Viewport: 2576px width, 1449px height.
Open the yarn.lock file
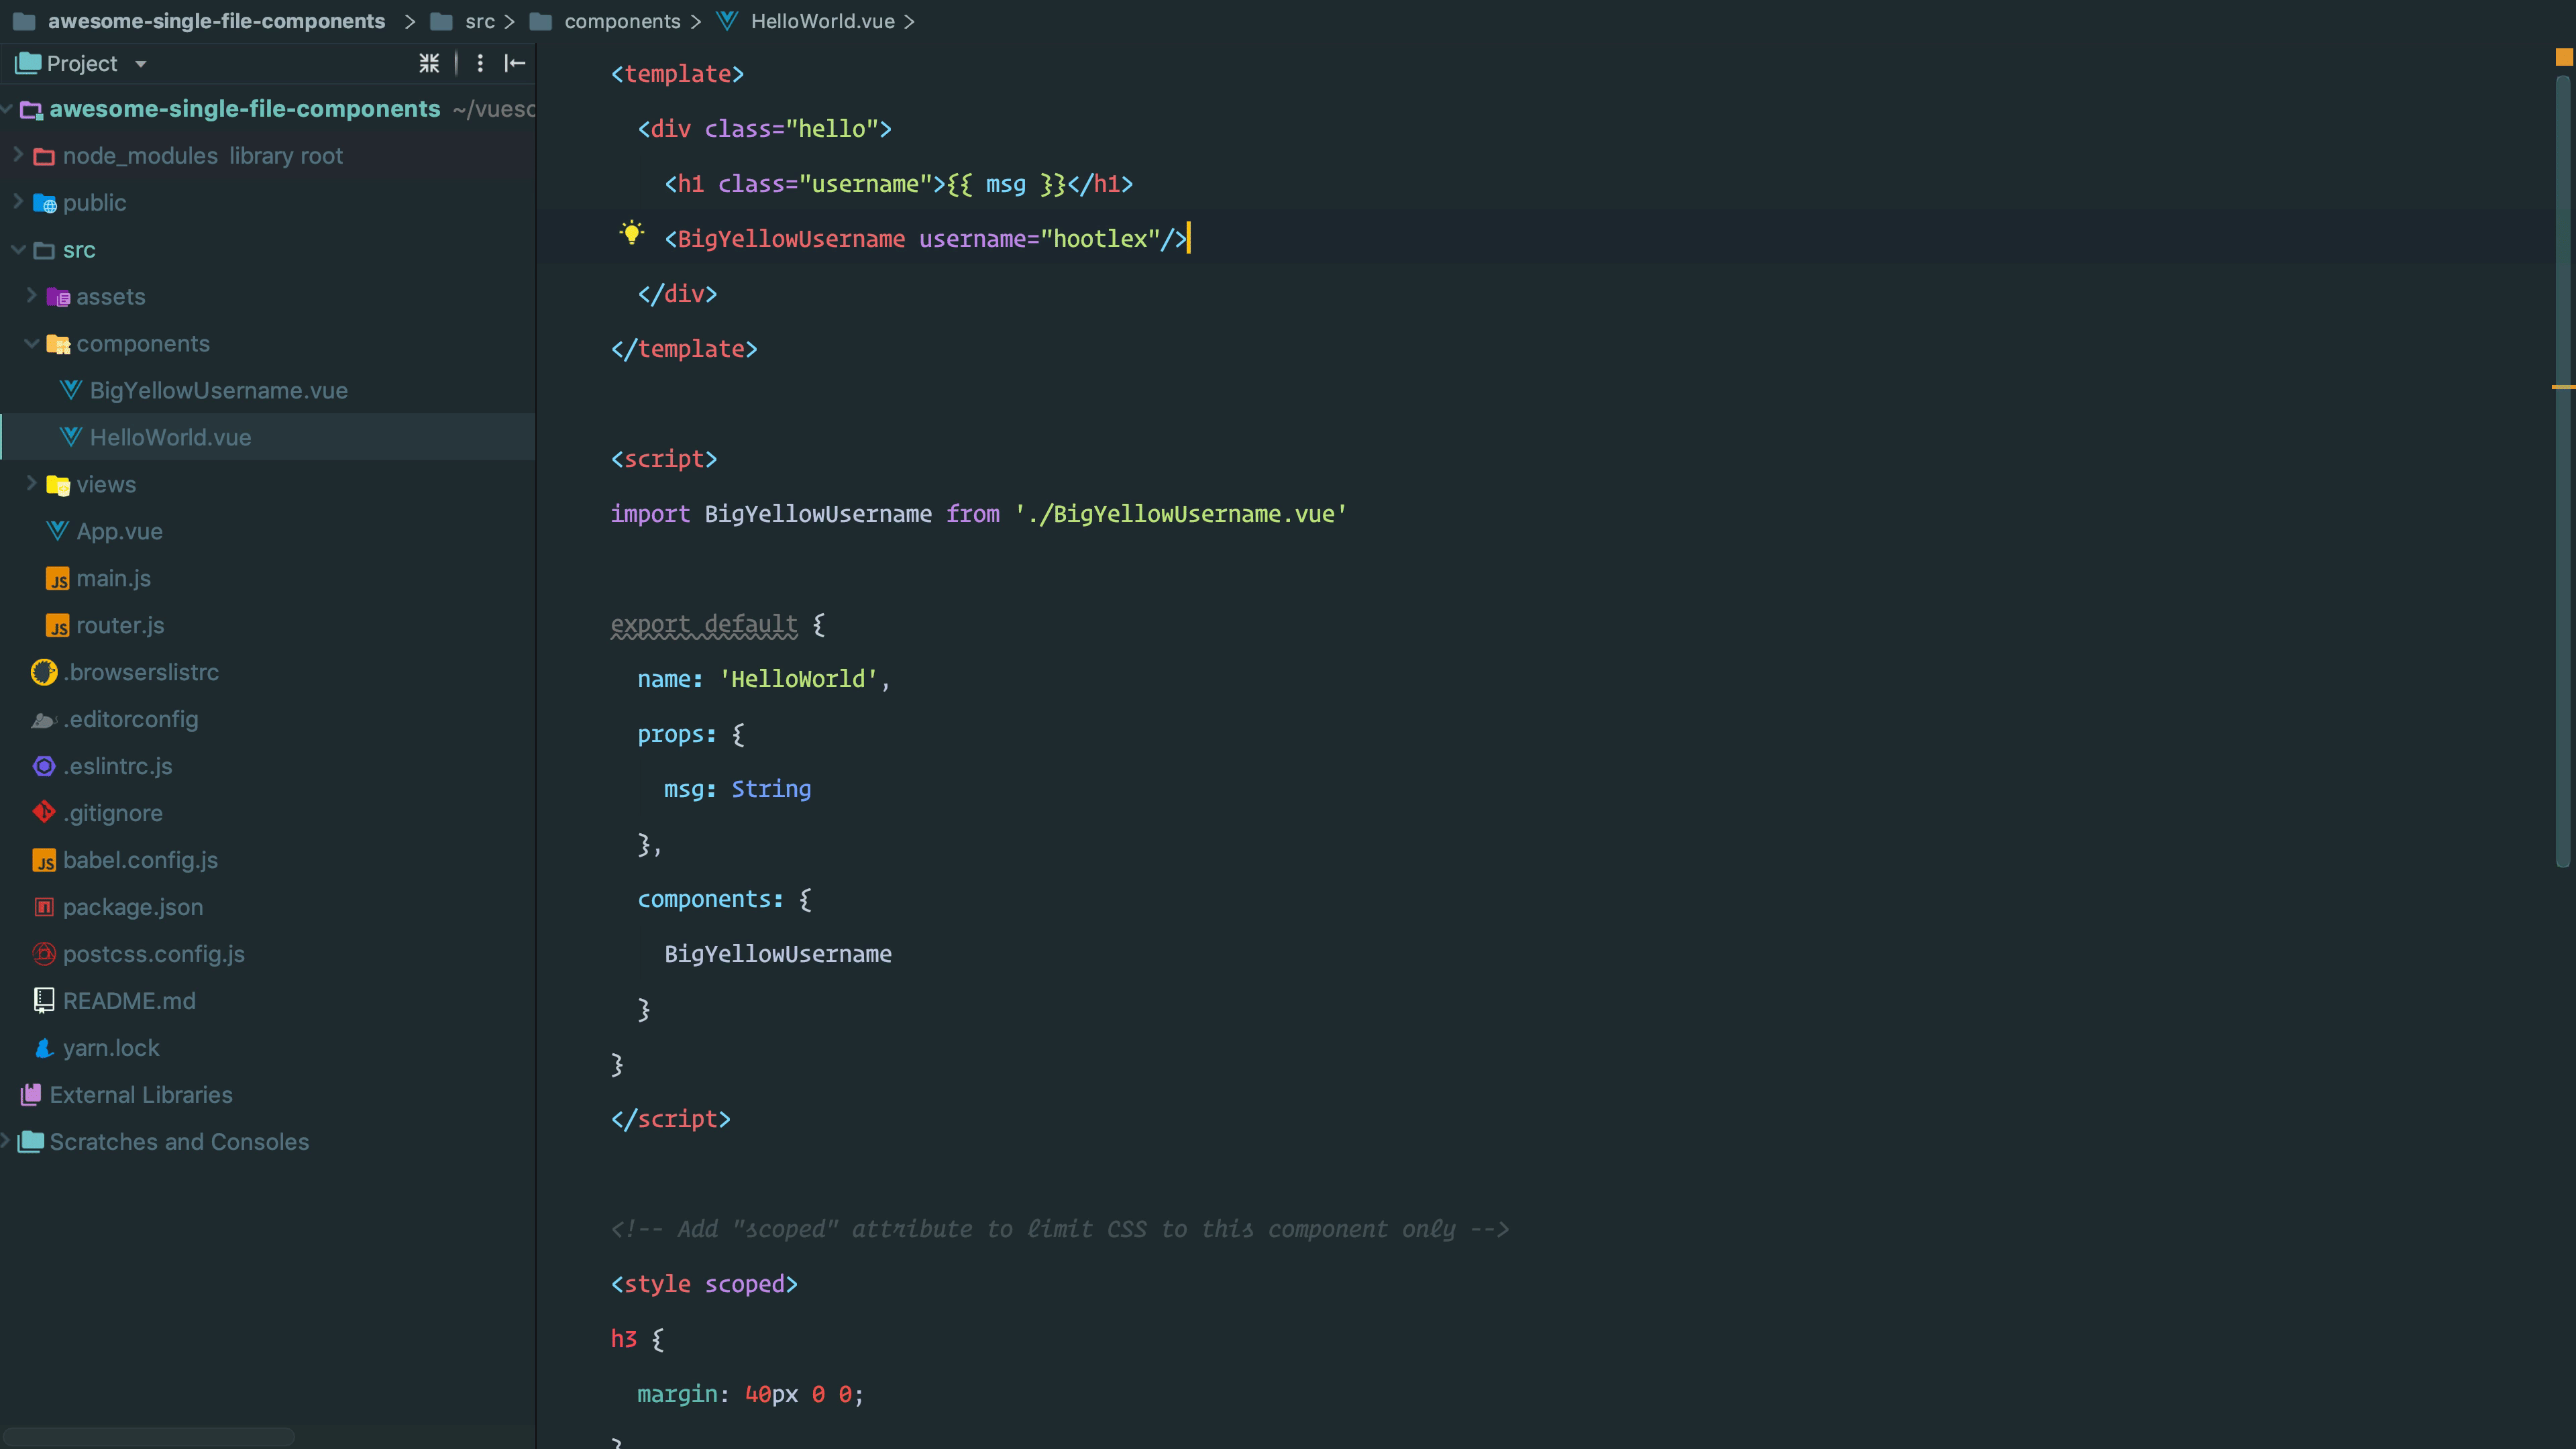tap(110, 1049)
